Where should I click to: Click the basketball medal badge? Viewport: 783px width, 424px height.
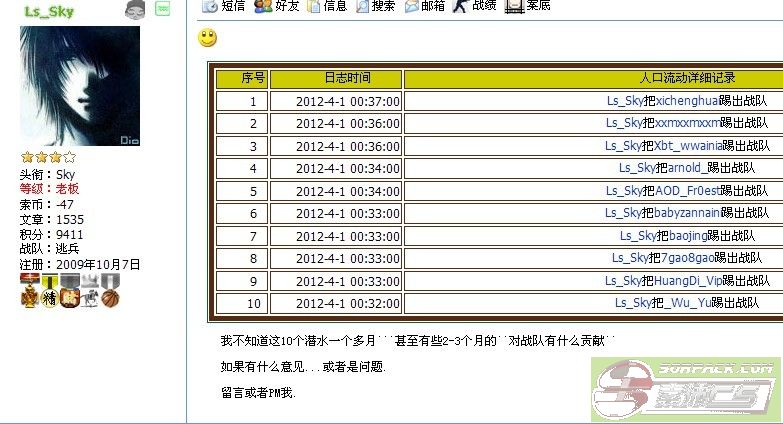[110, 296]
